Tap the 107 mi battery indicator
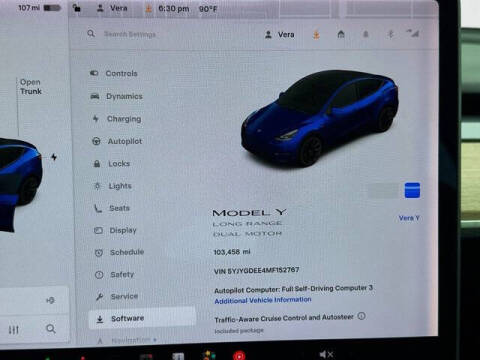480x360 pixels. click(39, 7)
